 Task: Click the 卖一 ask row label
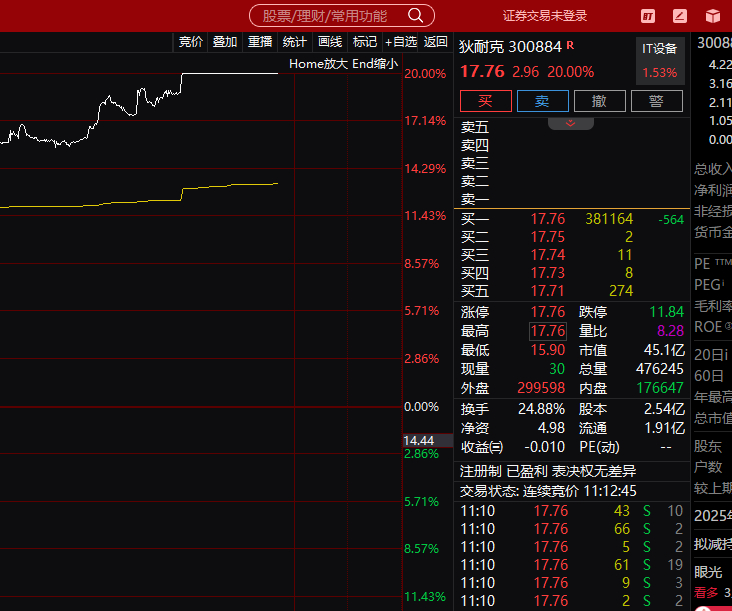tap(475, 200)
